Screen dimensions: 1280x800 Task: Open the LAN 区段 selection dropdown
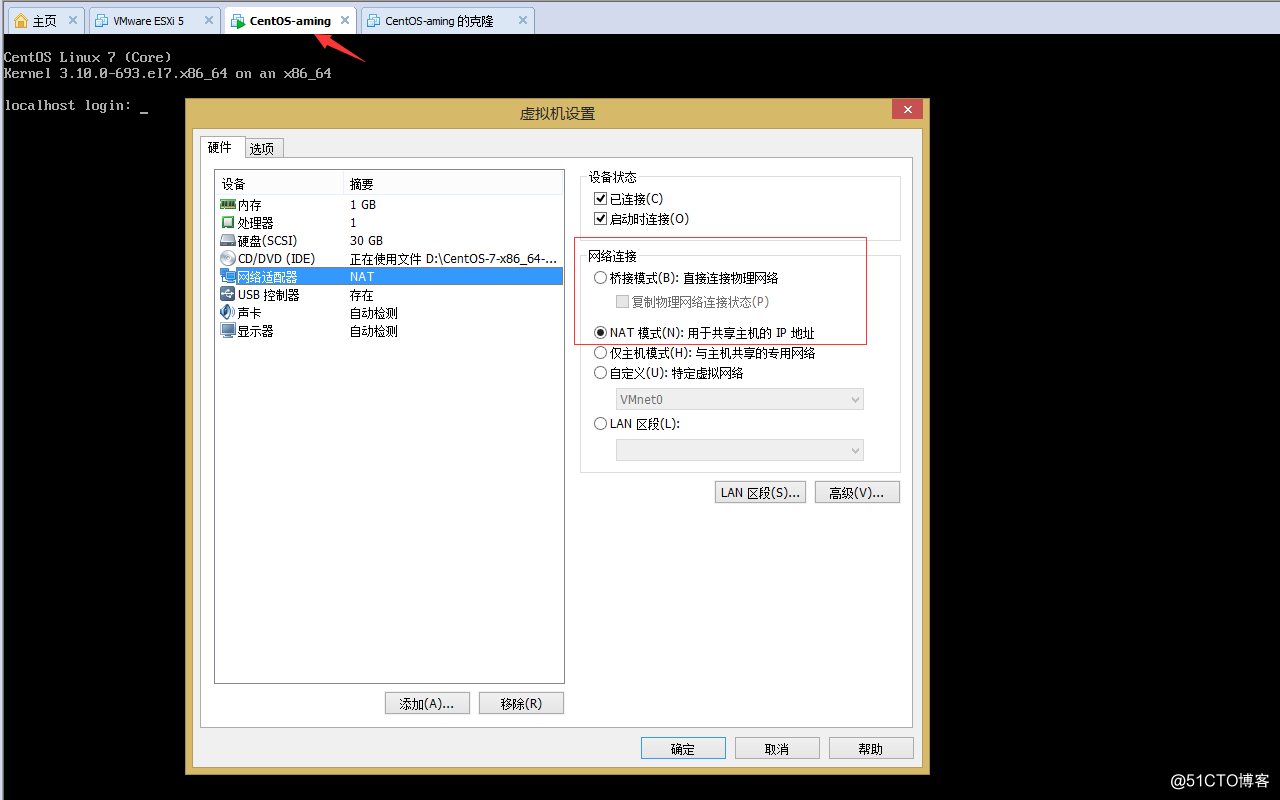pos(740,451)
